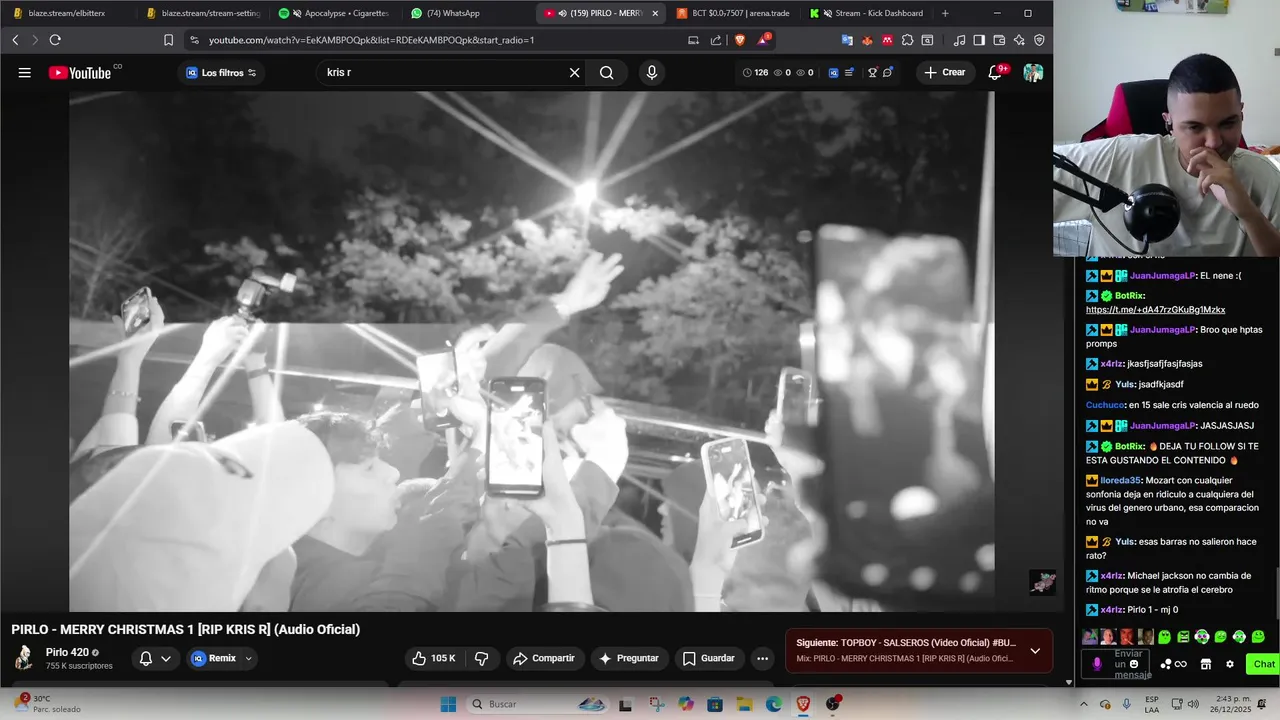This screenshot has height=720, width=1280.
Task: Open chat settings gear icon
Action: pyautogui.click(x=1229, y=664)
